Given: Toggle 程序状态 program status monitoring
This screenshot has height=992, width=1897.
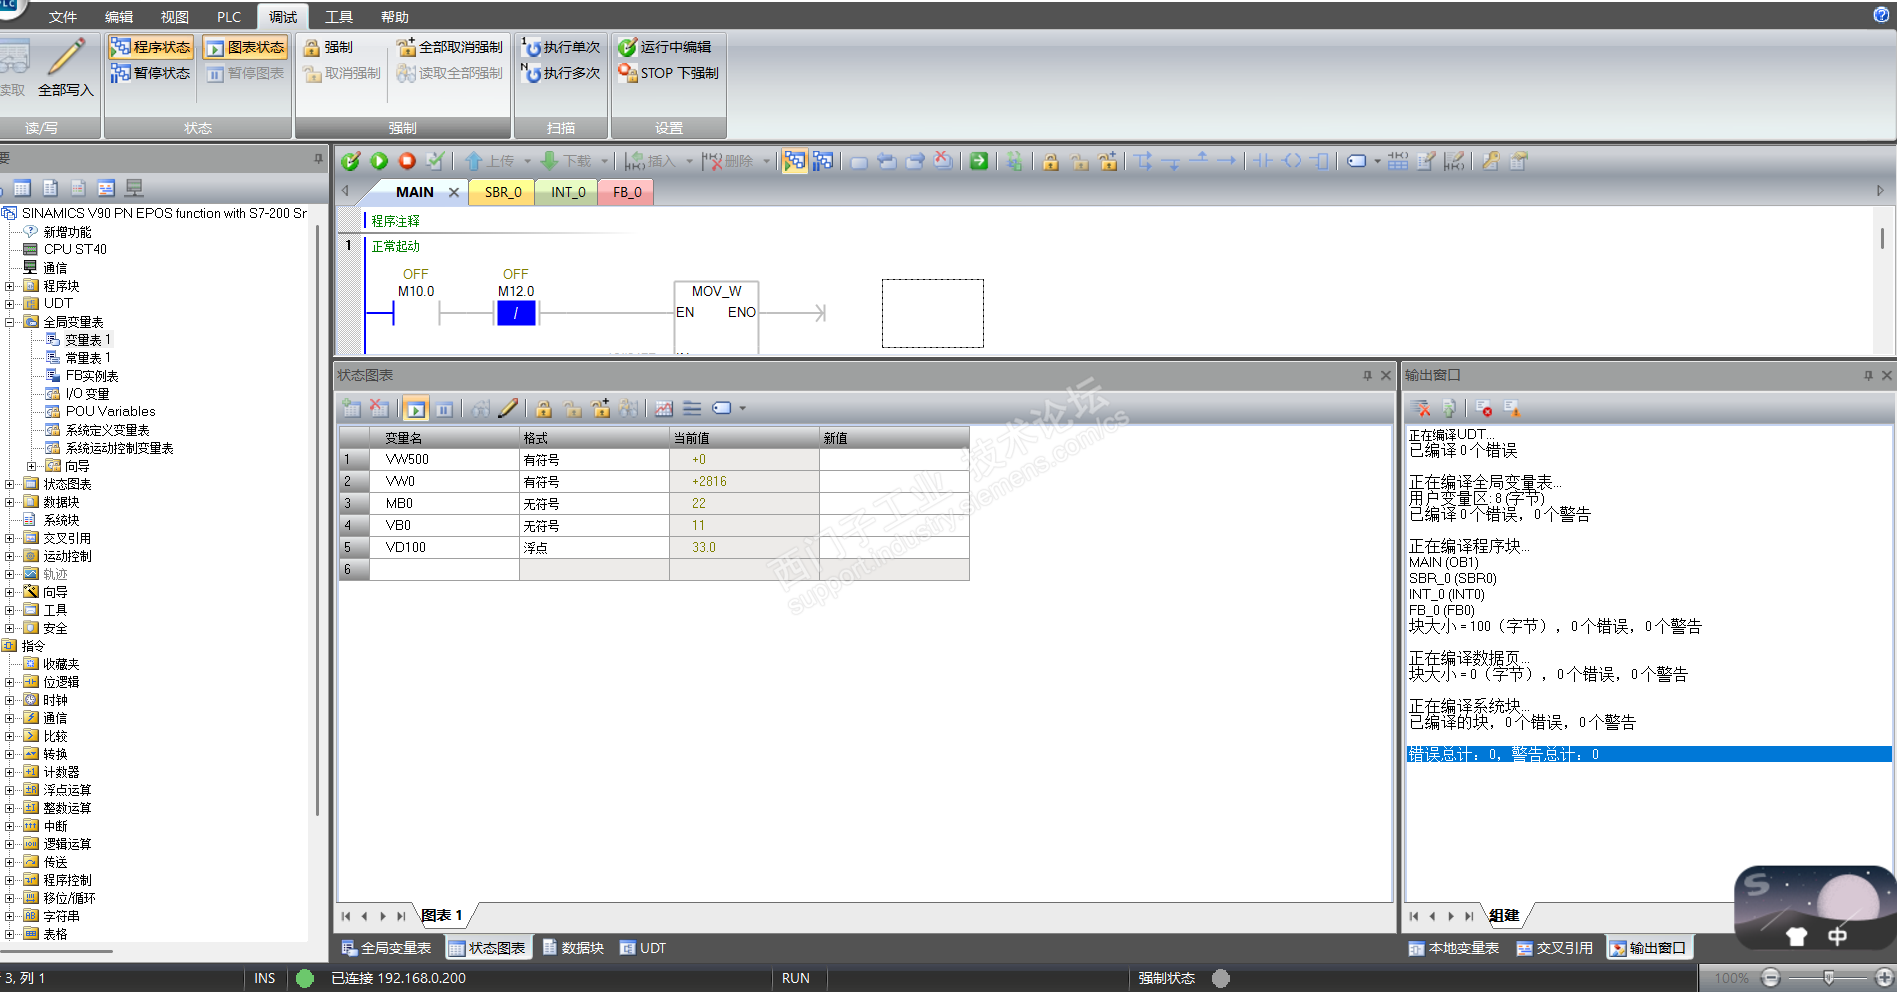Looking at the screenshot, I should point(150,47).
